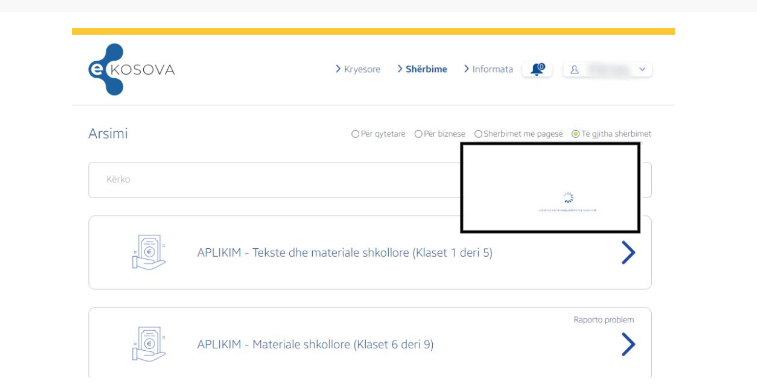Select the Për qytetarë radio button
The image size is (757, 391).
click(x=355, y=134)
